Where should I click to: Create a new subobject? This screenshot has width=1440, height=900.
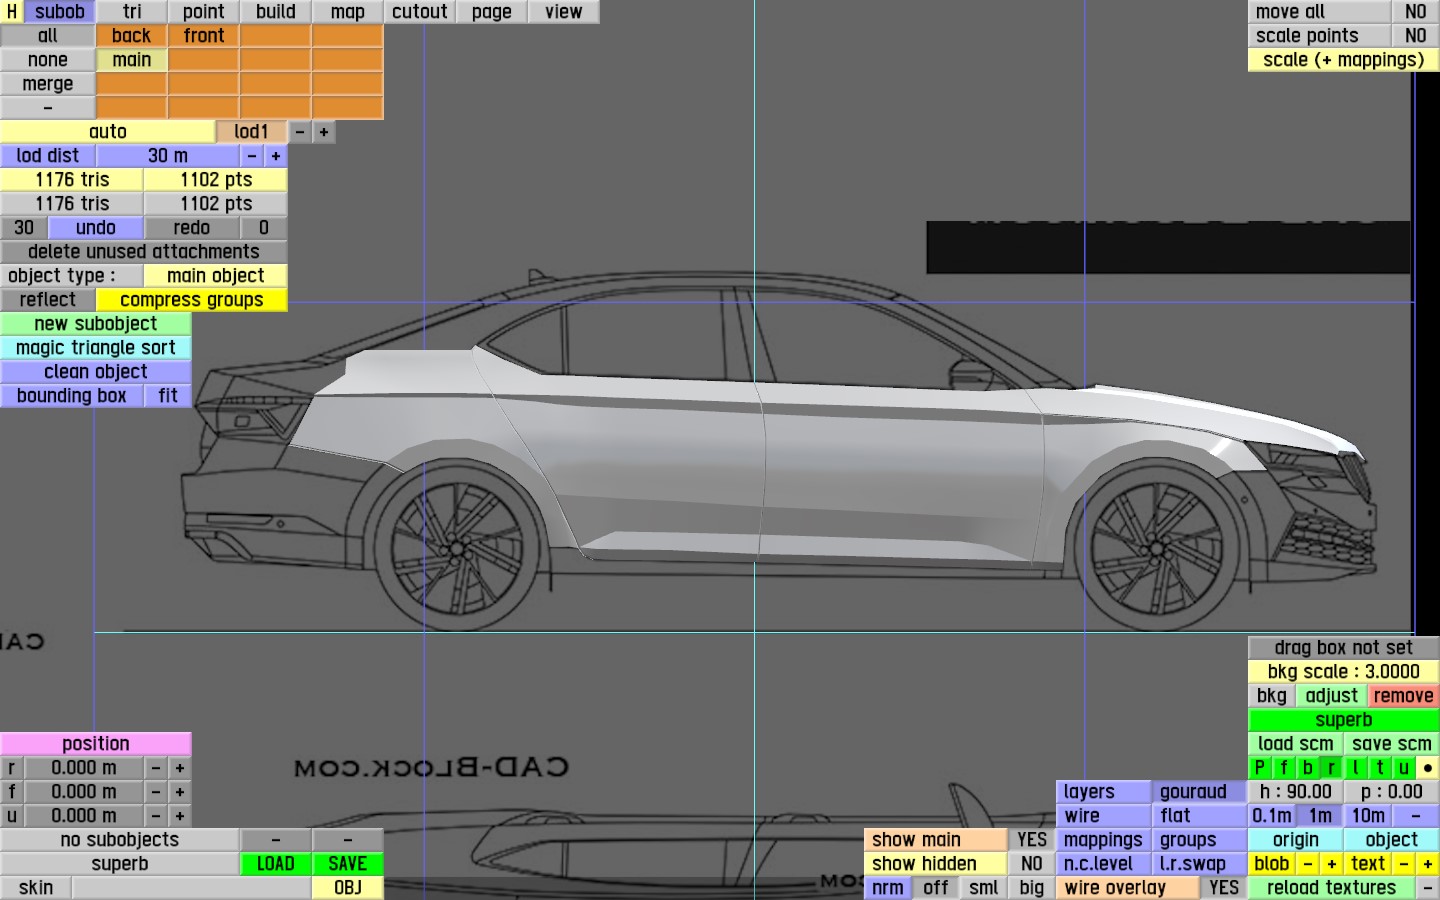tap(96, 324)
